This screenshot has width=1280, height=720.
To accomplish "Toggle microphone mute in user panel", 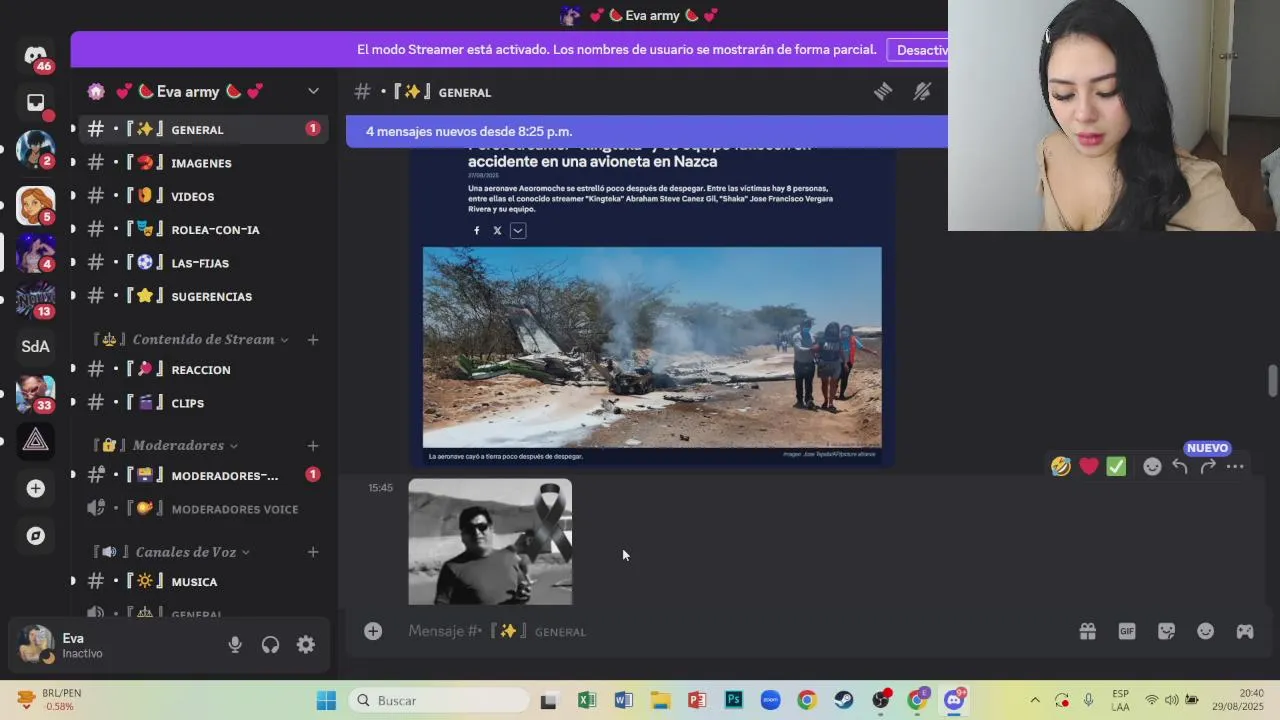I will click(235, 645).
